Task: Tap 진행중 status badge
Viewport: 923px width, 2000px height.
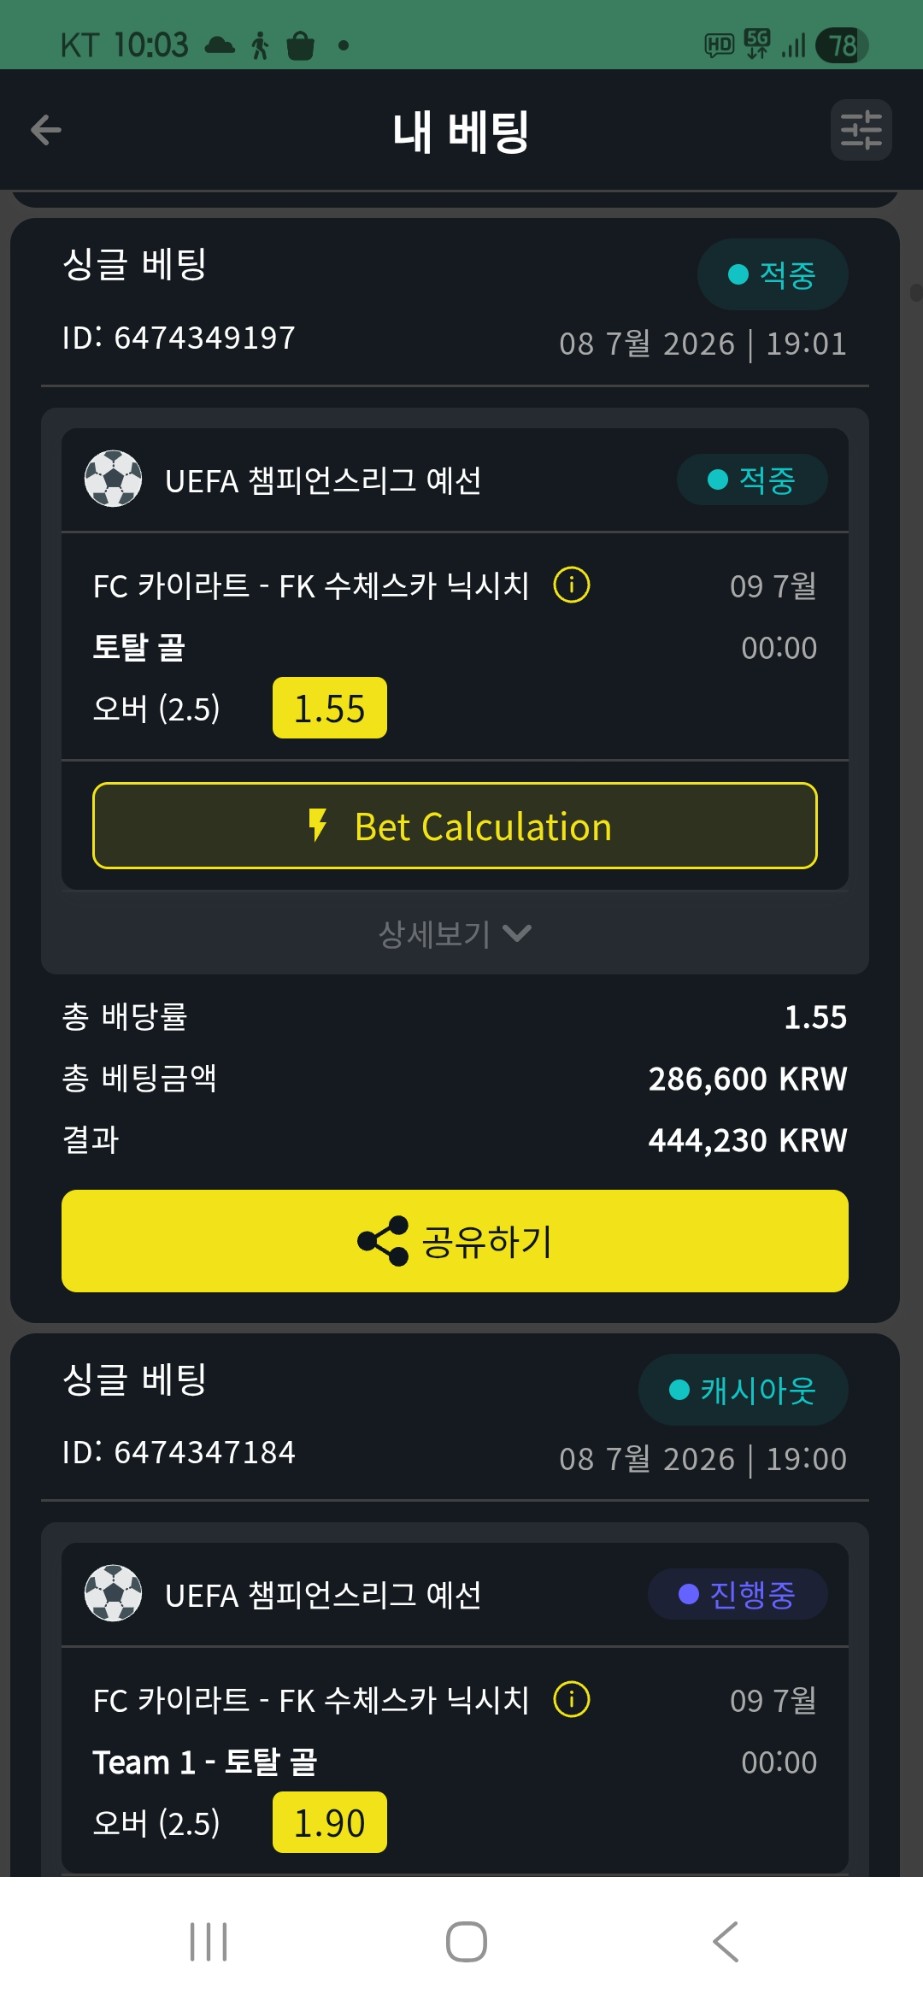Action: [x=738, y=1594]
